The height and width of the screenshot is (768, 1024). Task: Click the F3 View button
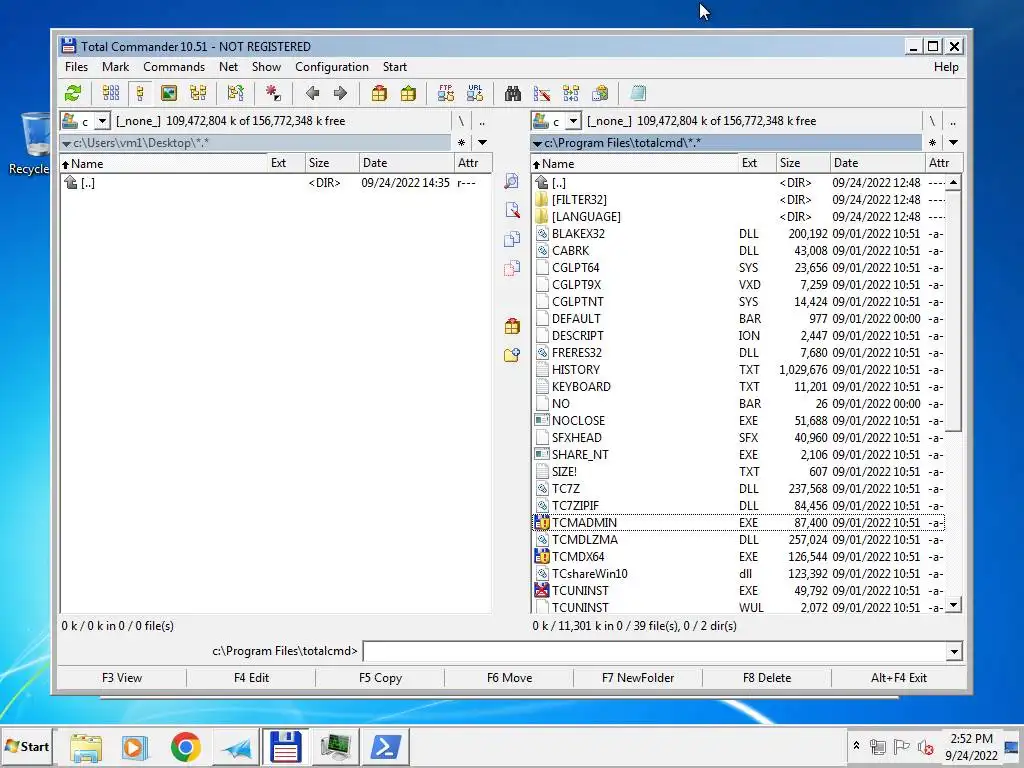click(x=122, y=678)
